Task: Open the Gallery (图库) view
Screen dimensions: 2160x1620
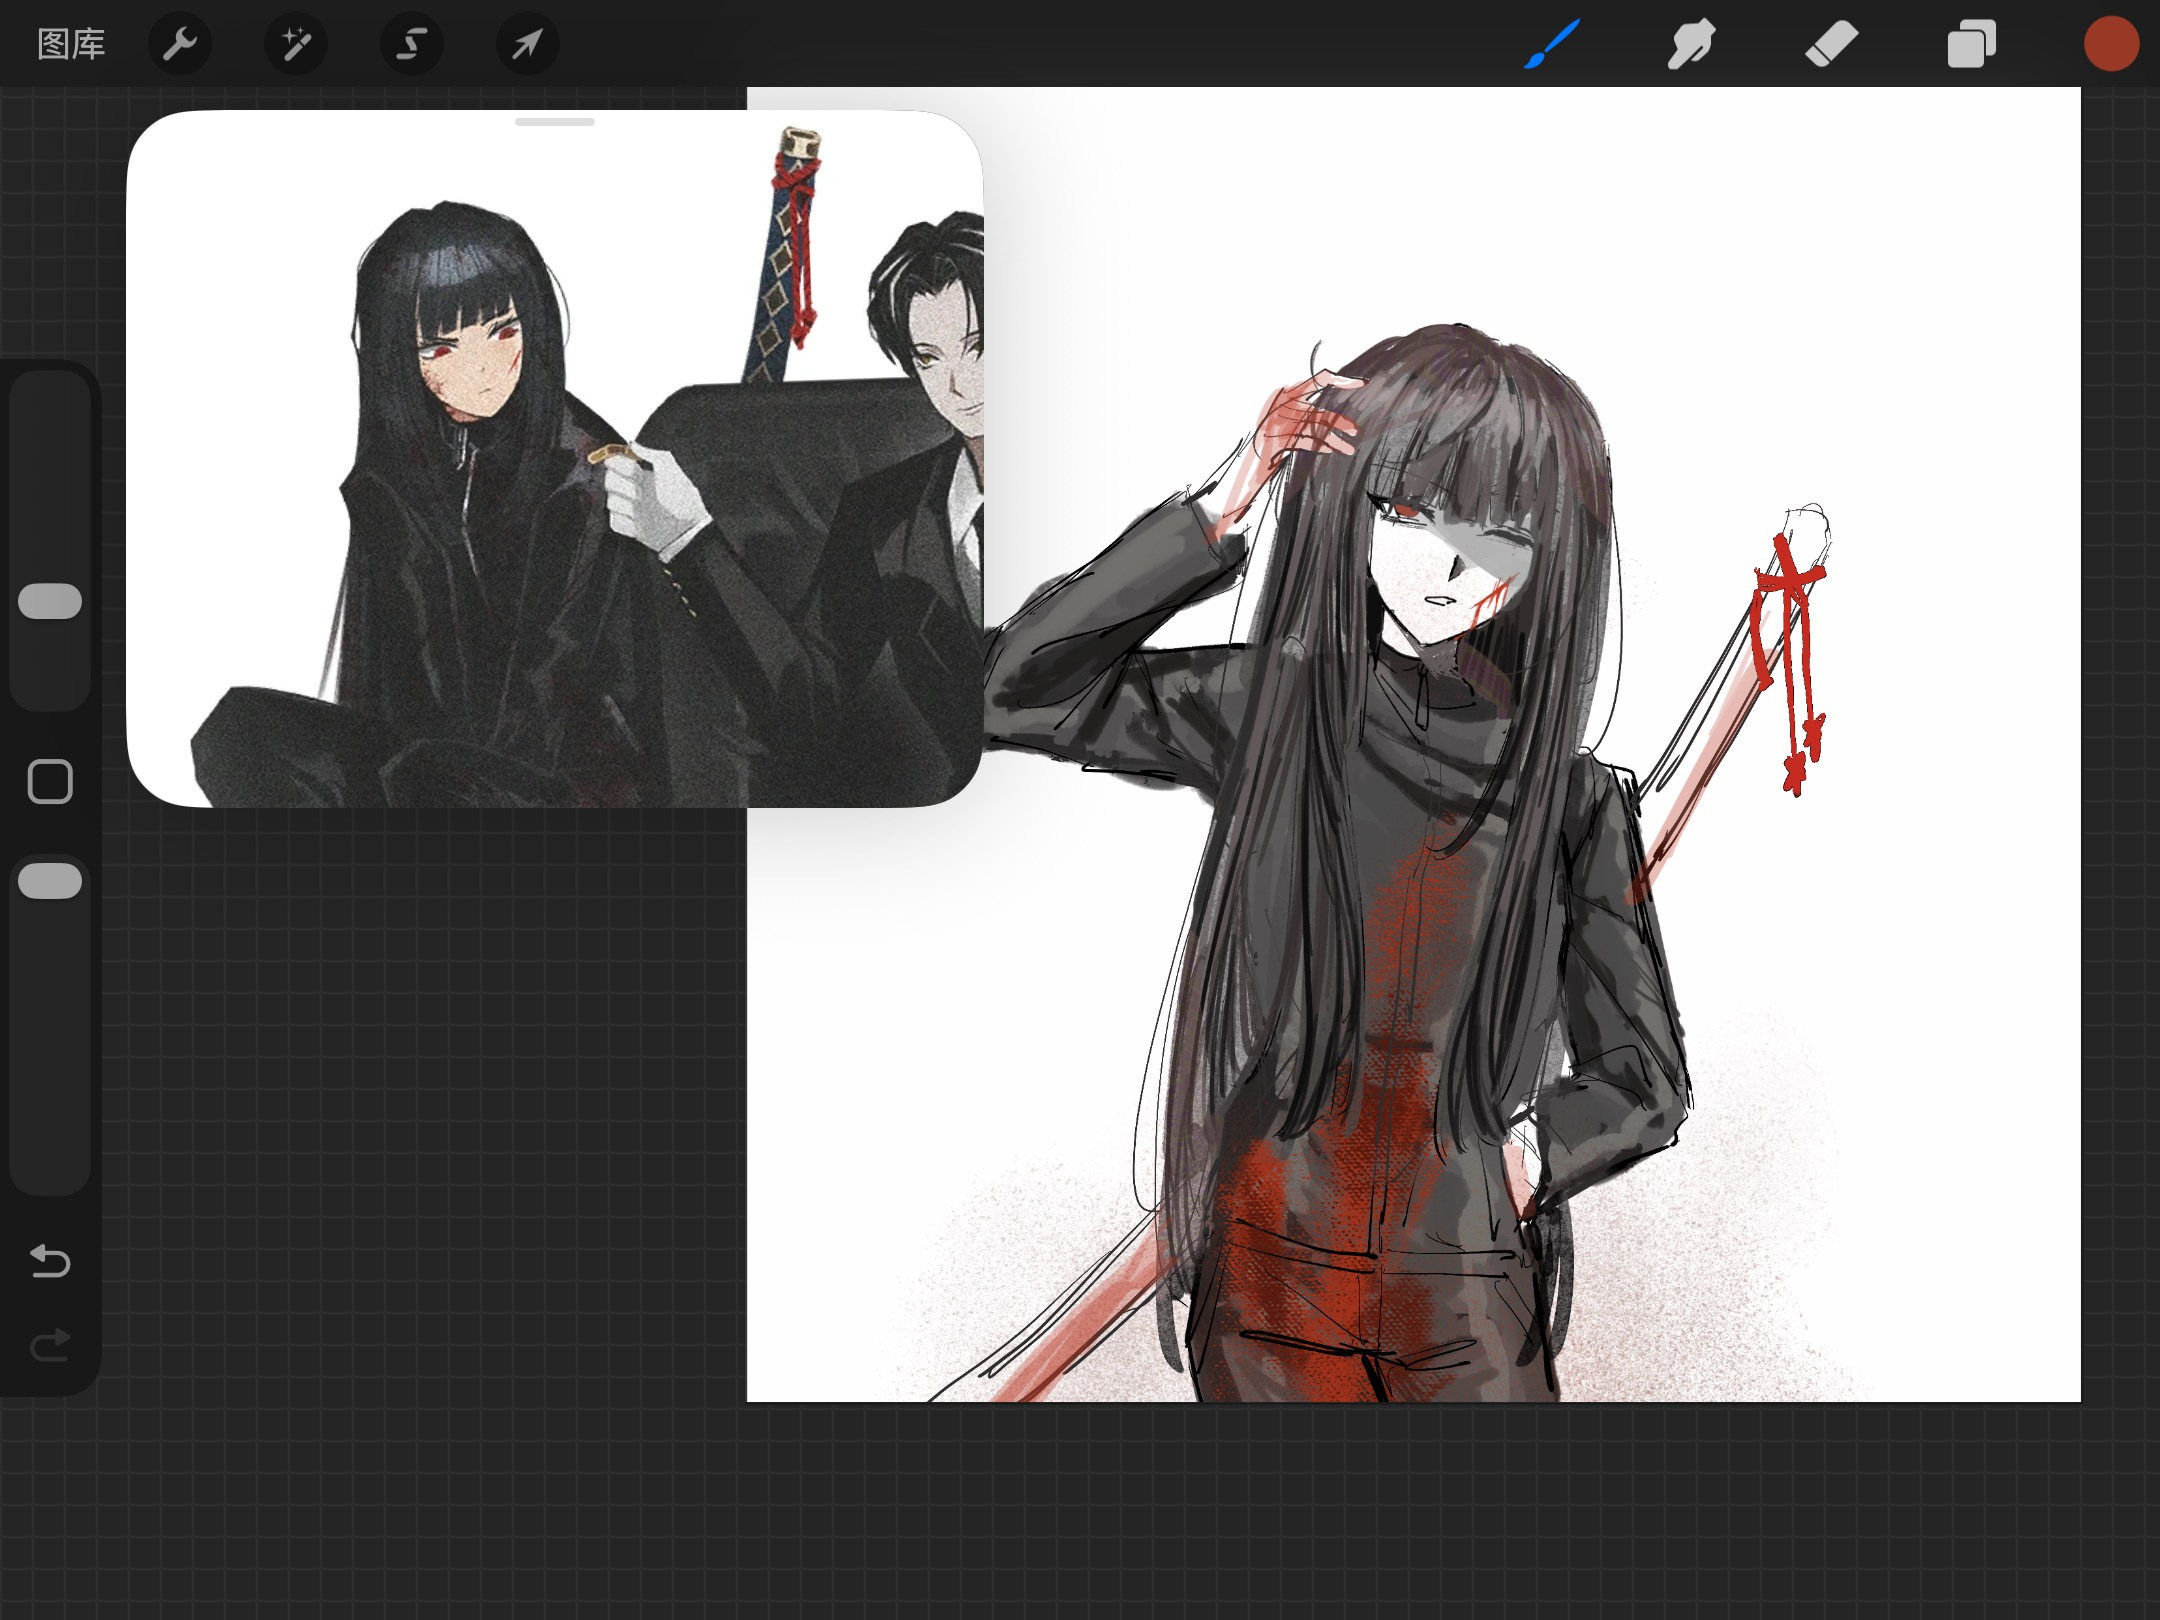Action: [71, 44]
